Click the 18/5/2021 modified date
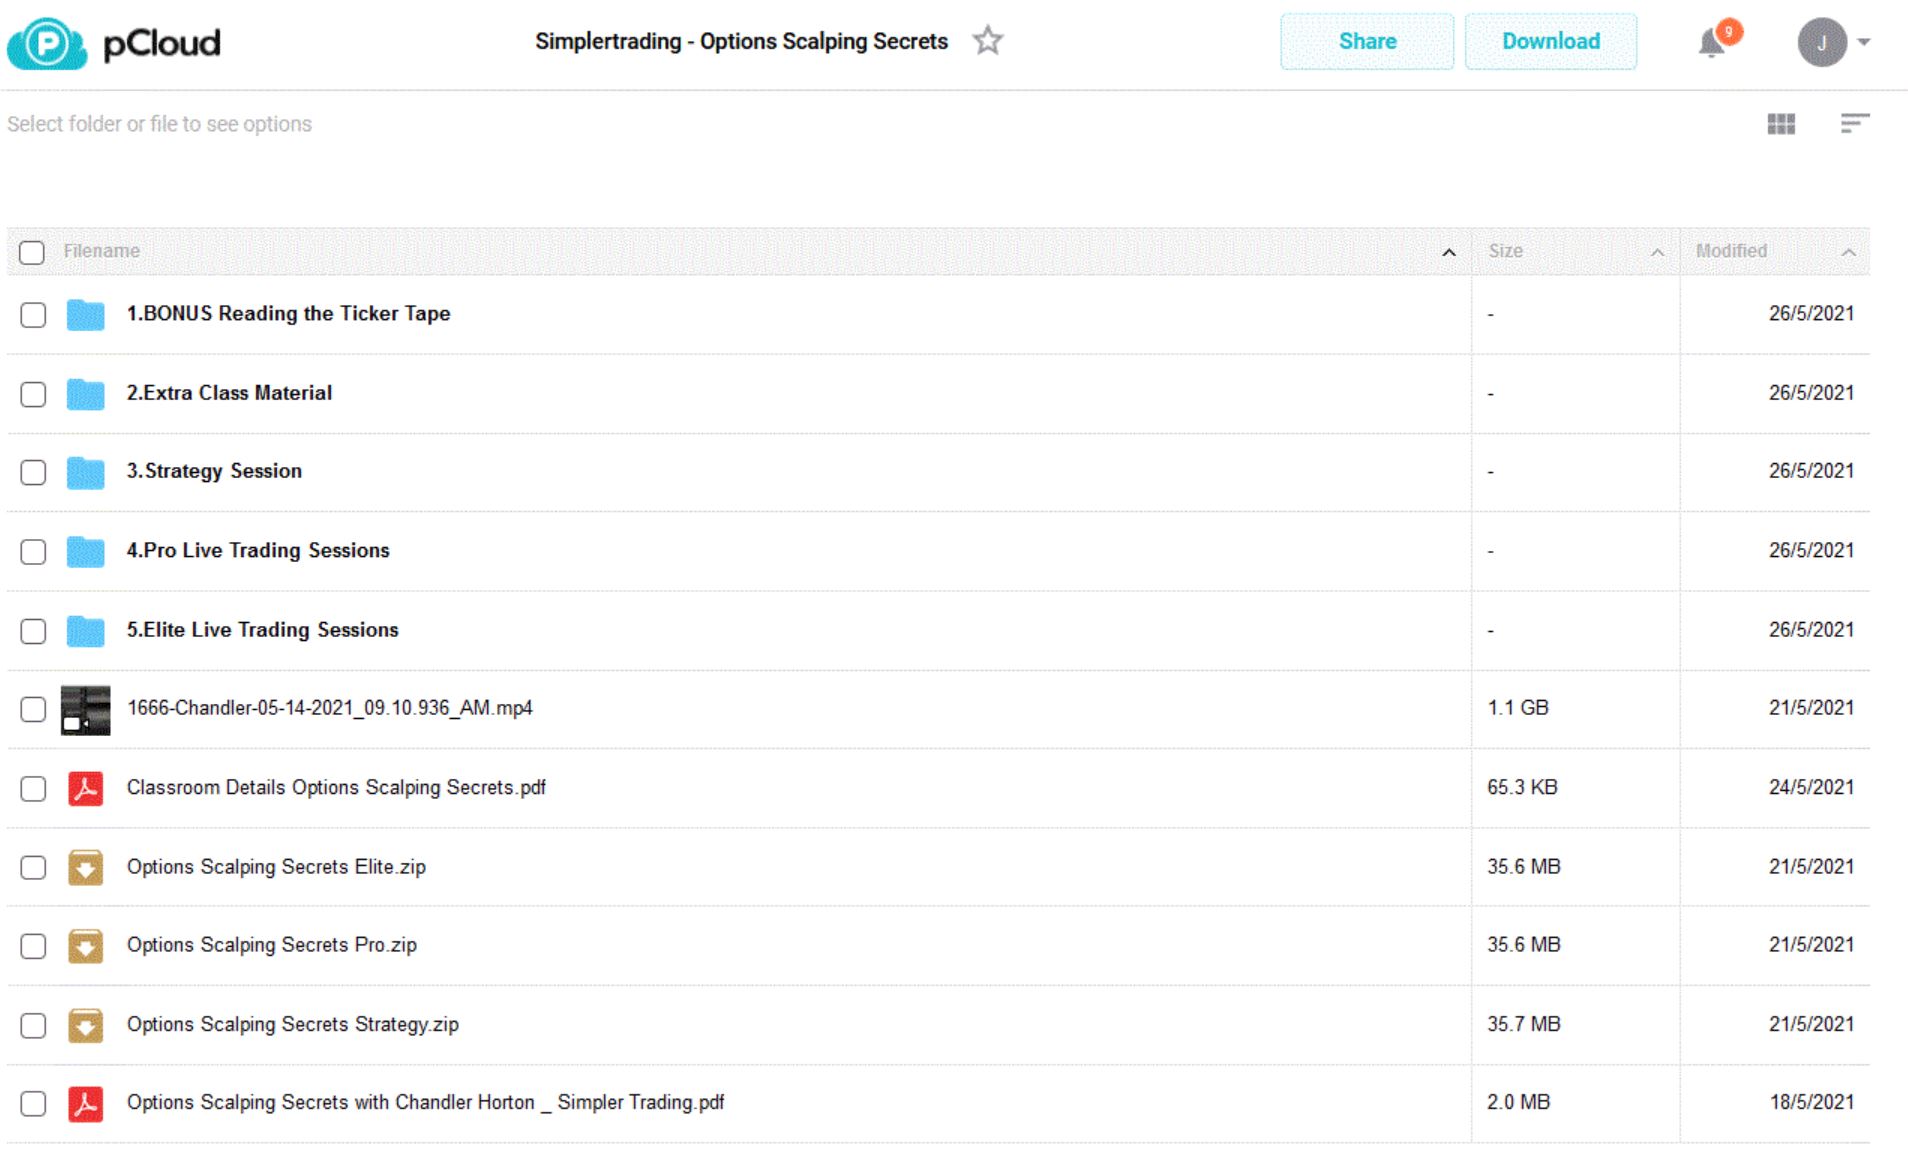The width and height of the screenshot is (1908, 1162). coord(1811,1103)
